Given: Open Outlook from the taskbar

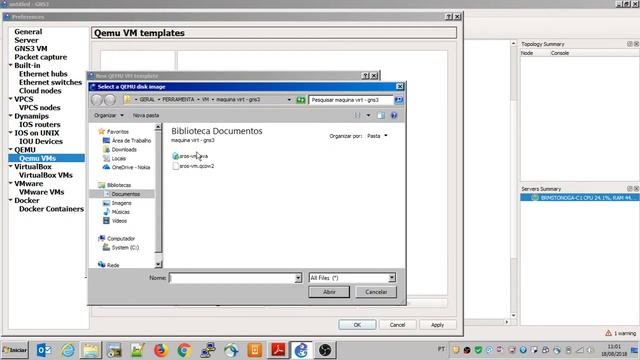Looking at the screenshot, I should click(44, 350).
